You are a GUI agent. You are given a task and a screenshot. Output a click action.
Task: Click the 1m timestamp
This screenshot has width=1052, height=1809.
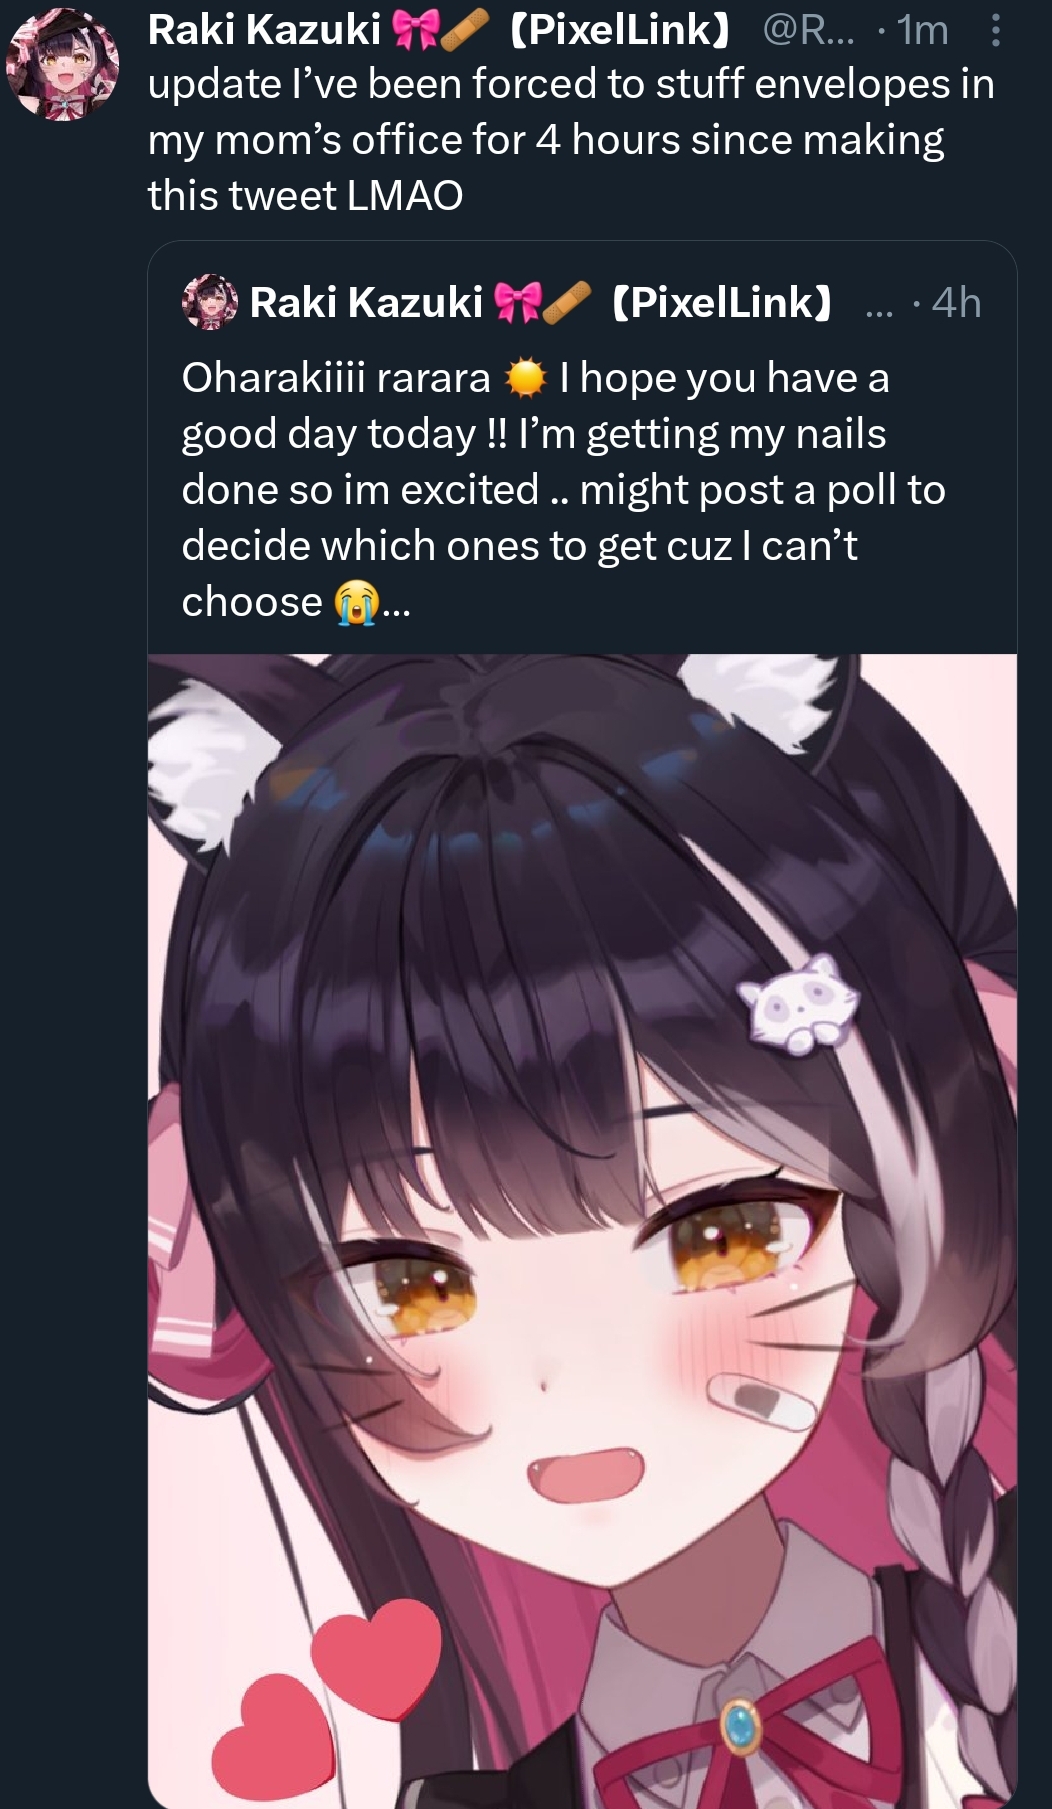(922, 31)
